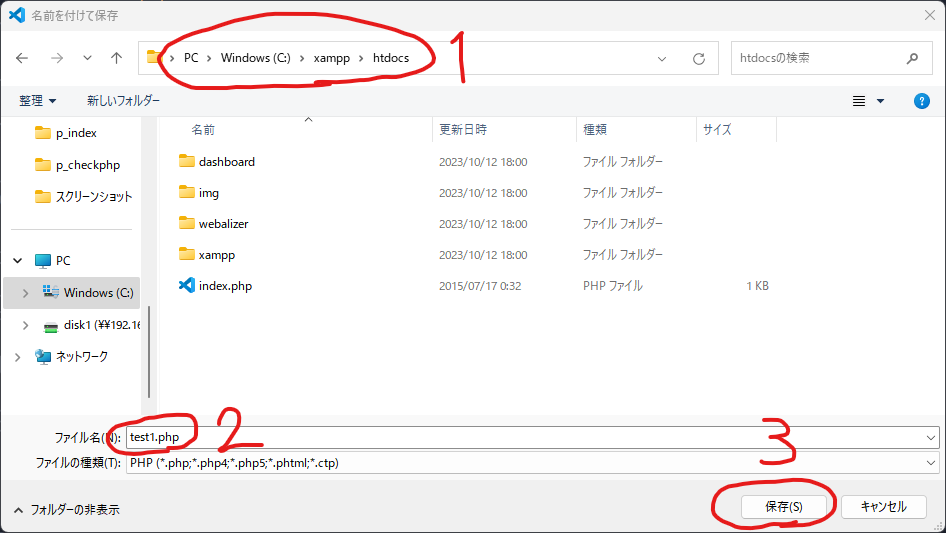Expand the address bar history dropdown
Image resolution: width=946 pixels, height=533 pixels.
click(662, 58)
